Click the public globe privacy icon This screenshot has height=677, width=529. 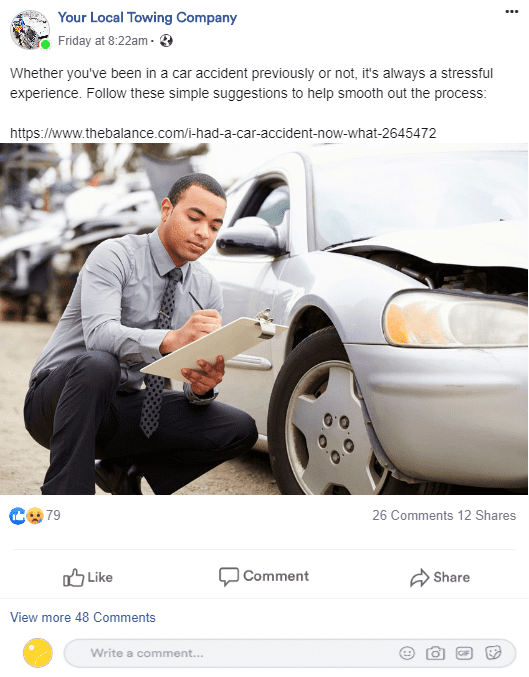tap(166, 41)
